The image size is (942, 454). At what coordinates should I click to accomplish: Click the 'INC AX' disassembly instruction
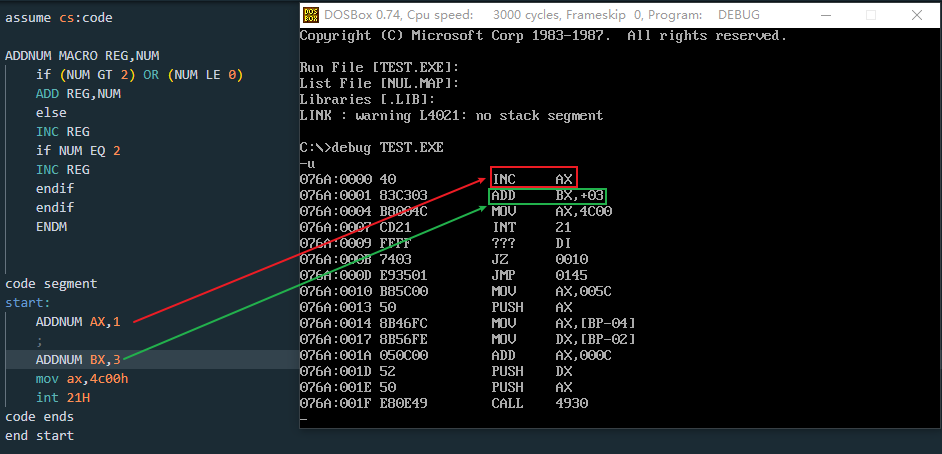pyautogui.click(x=533, y=178)
